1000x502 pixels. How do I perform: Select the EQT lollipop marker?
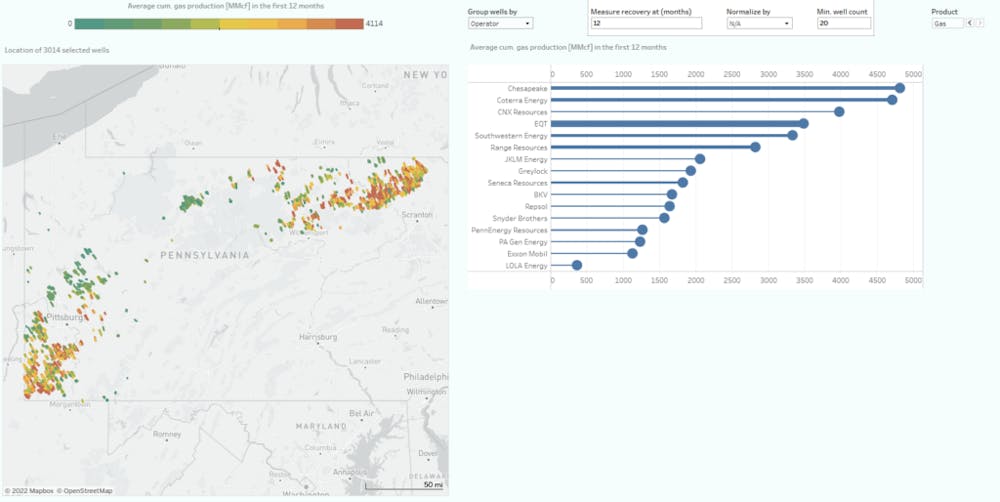tap(804, 124)
